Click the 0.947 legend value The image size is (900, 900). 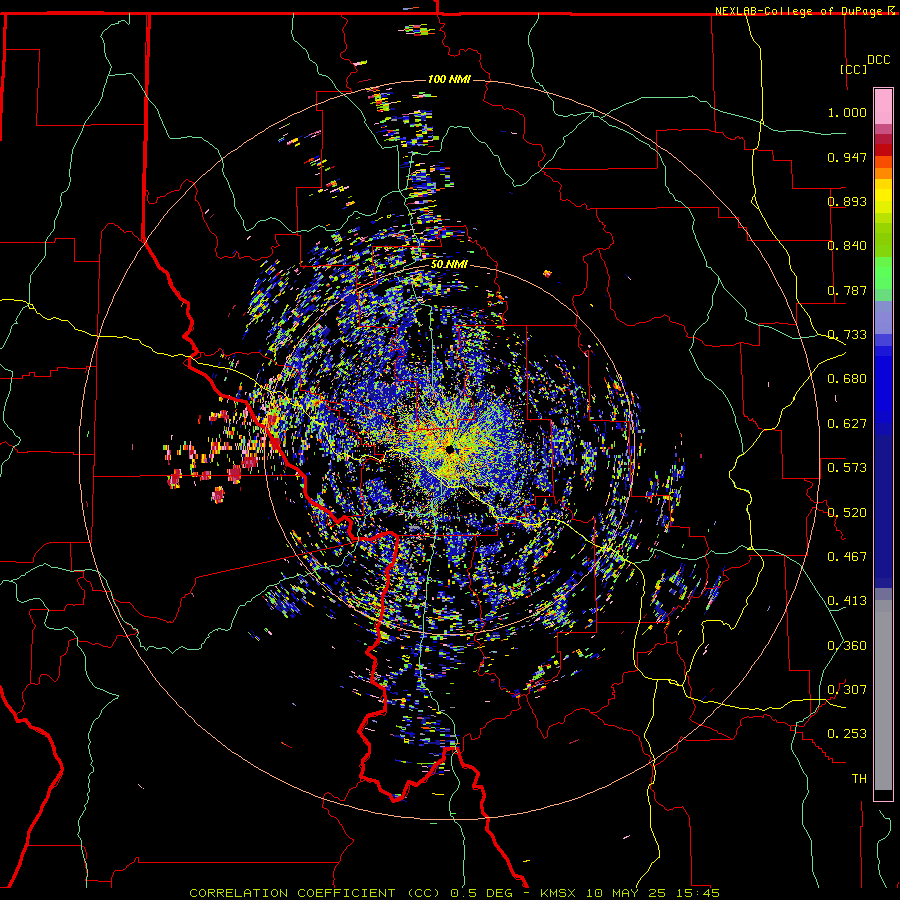point(847,157)
